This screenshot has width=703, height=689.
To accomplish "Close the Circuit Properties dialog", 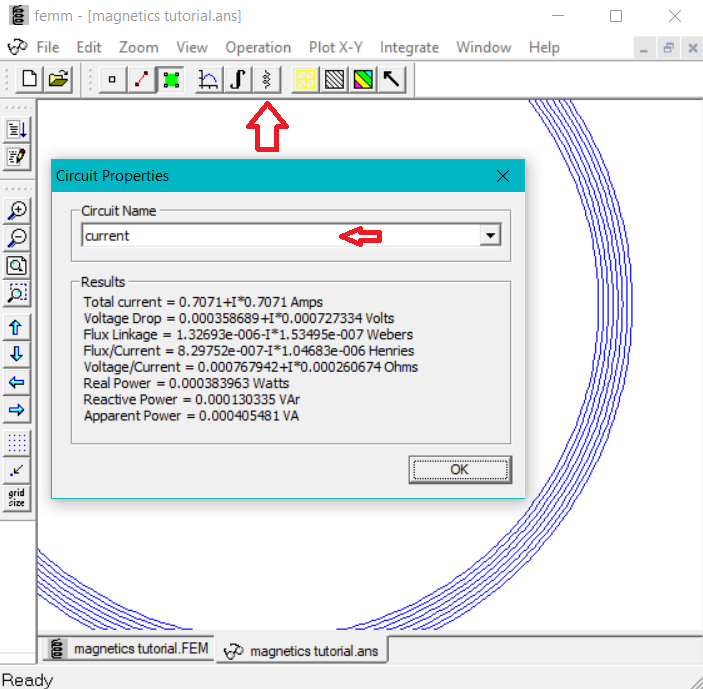I will pos(503,176).
